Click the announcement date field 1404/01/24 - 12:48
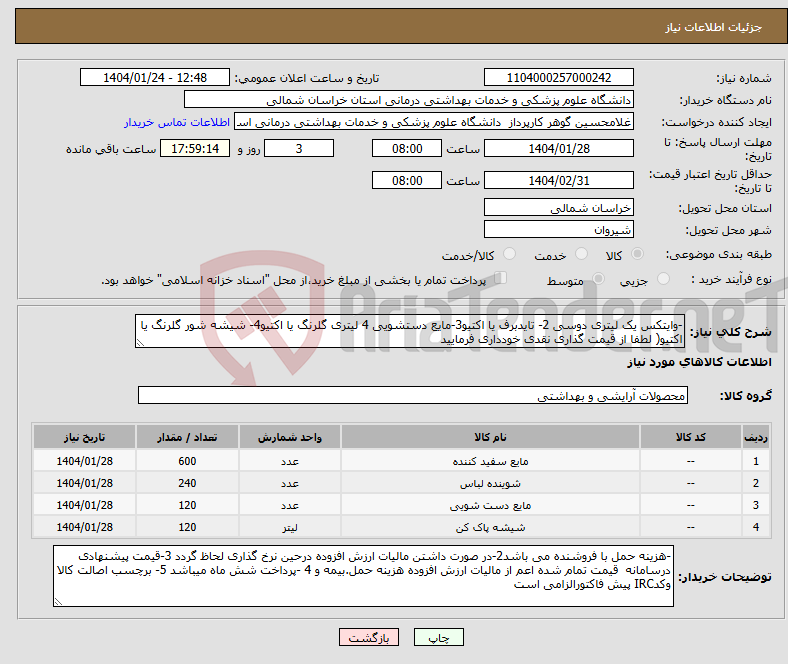The height and width of the screenshot is (664, 788). coord(155,77)
